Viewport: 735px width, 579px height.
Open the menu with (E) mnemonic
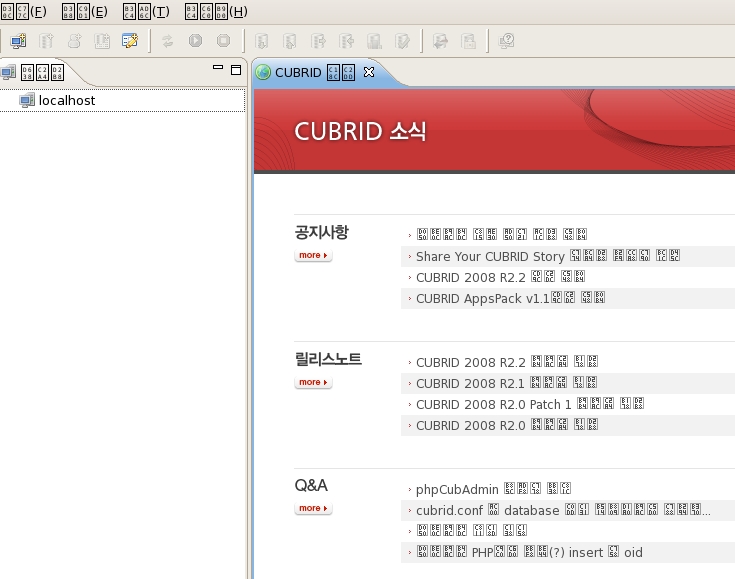84,12
